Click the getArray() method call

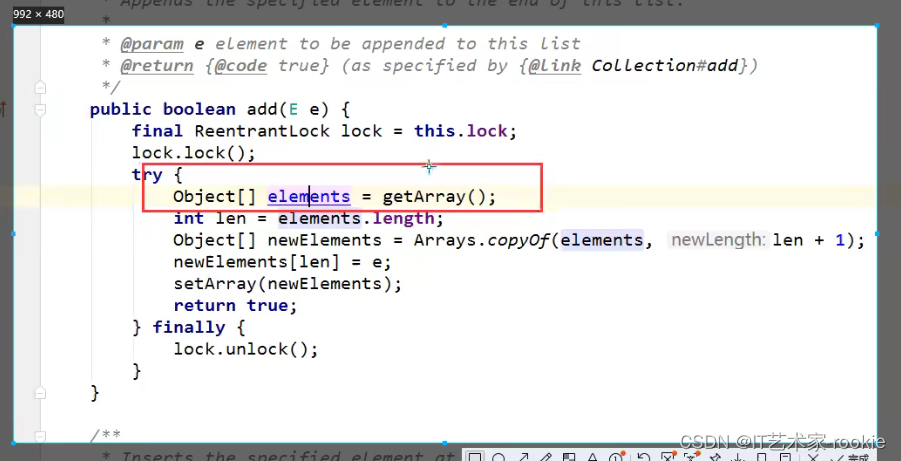point(434,197)
